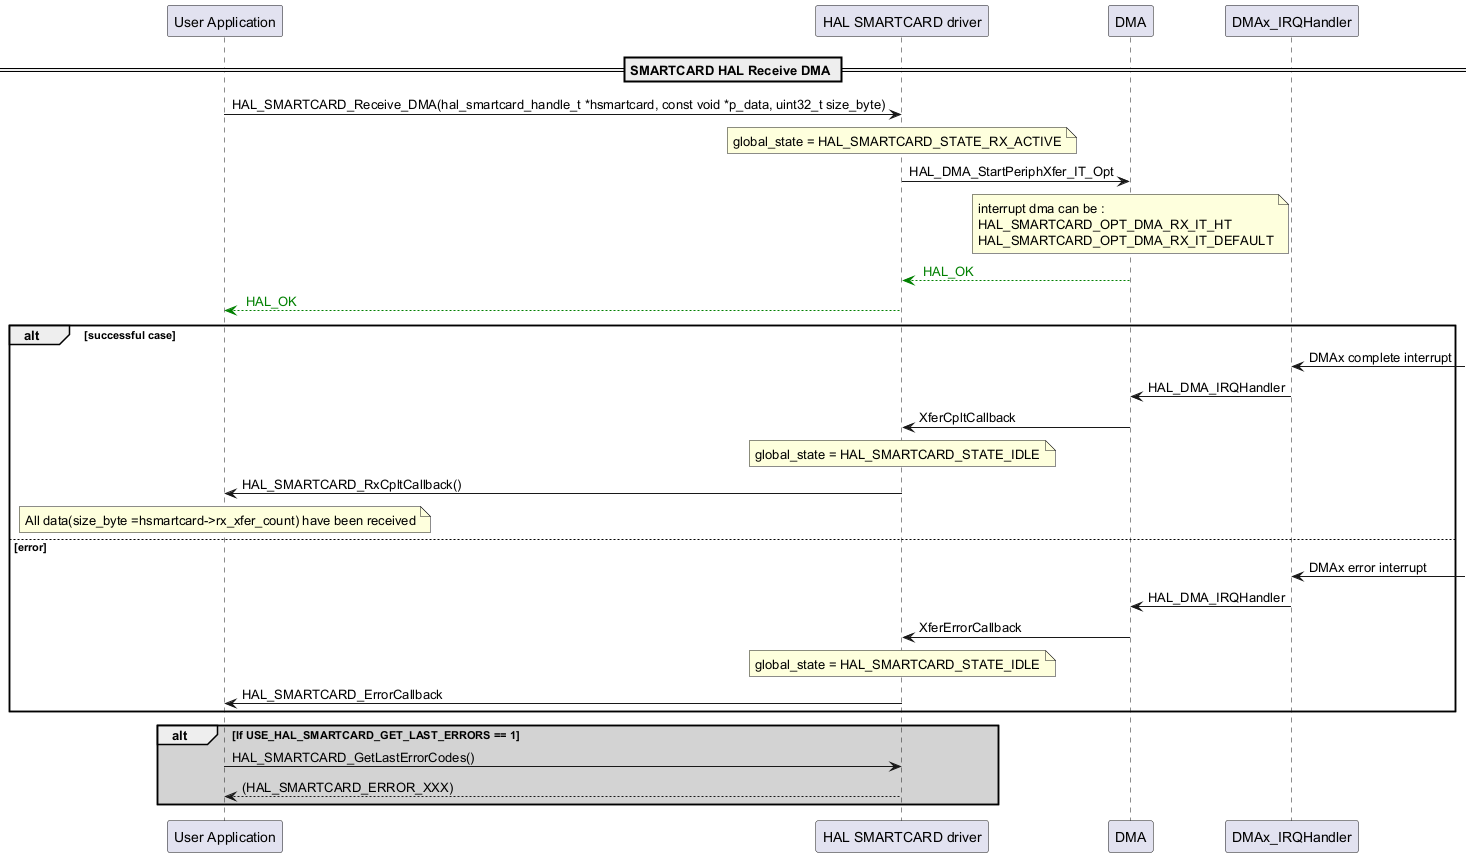Click the DMAx error interrupt message
The image size is (1471, 857).
click(x=1367, y=568)
